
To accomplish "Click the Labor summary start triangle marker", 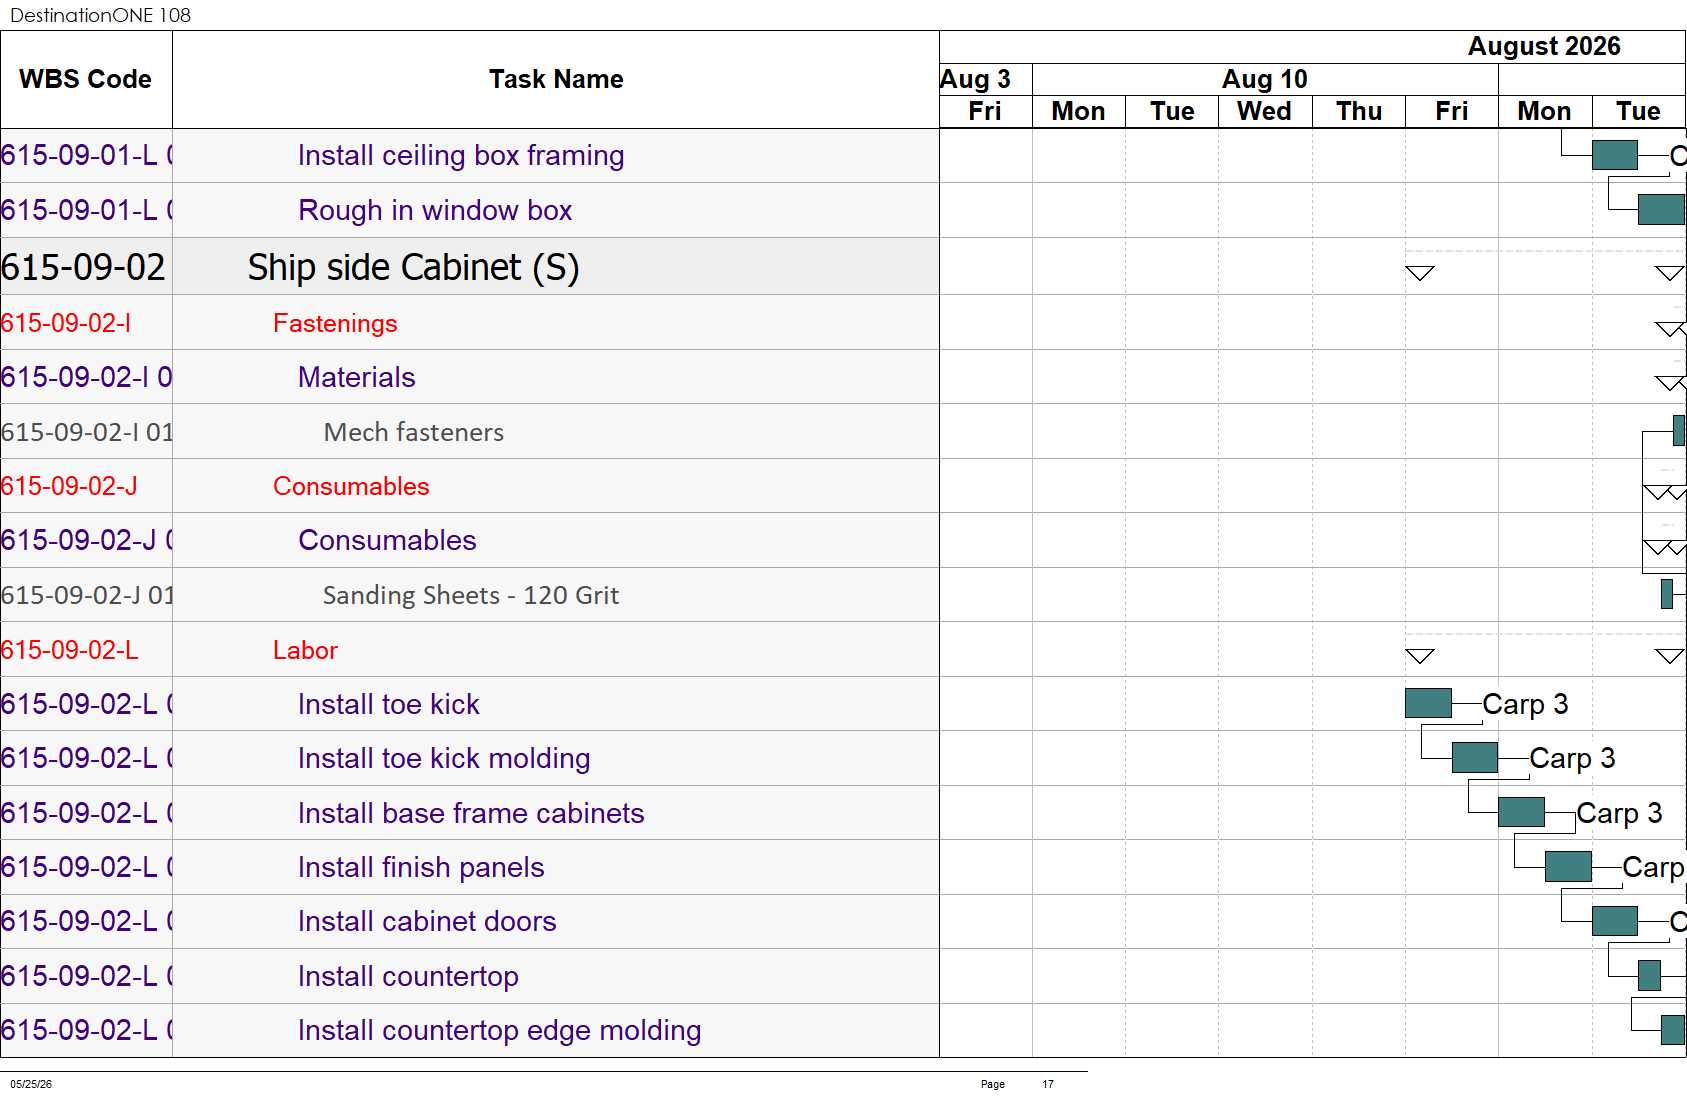I will click(x=1420, y=656).
